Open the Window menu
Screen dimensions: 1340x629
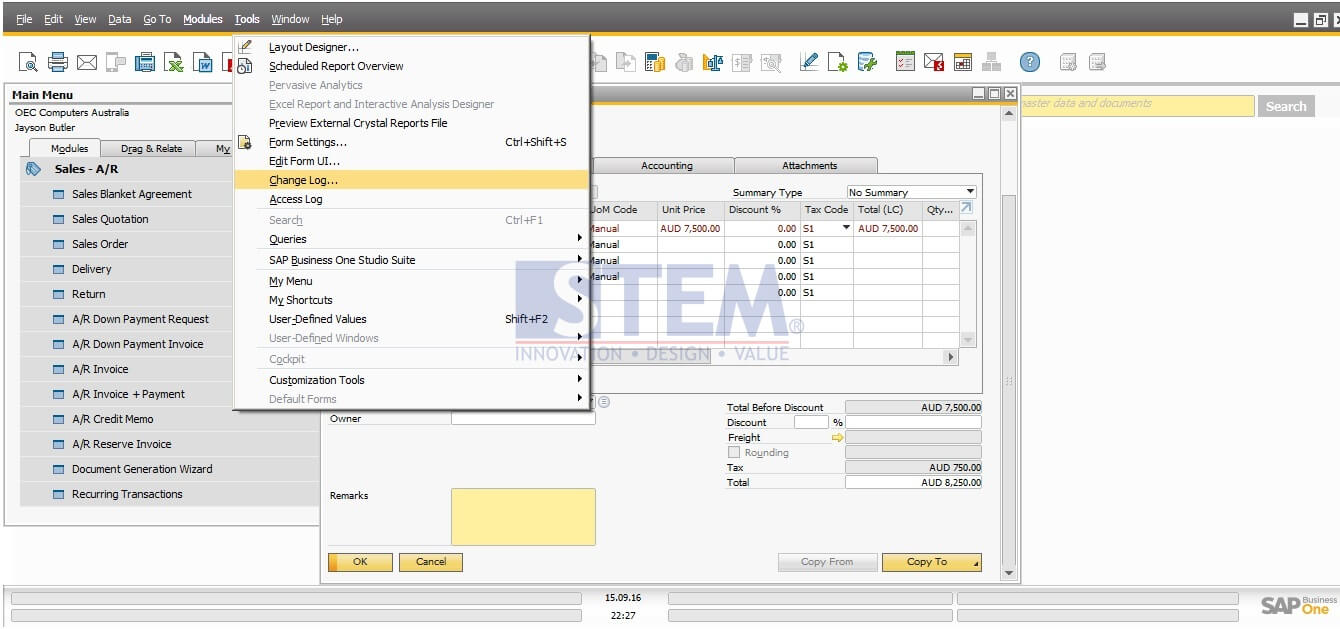(x=290, y=19)
